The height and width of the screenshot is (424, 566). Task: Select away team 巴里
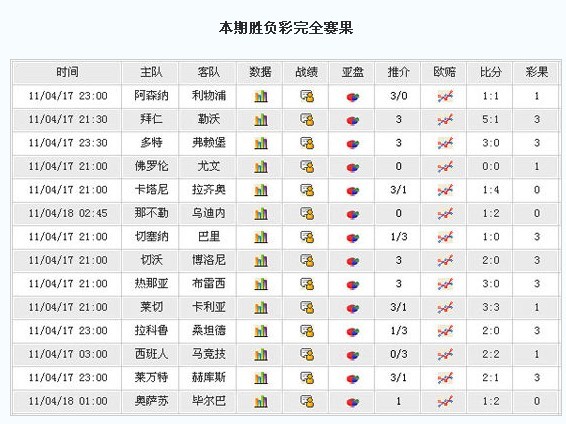[209, 236]
